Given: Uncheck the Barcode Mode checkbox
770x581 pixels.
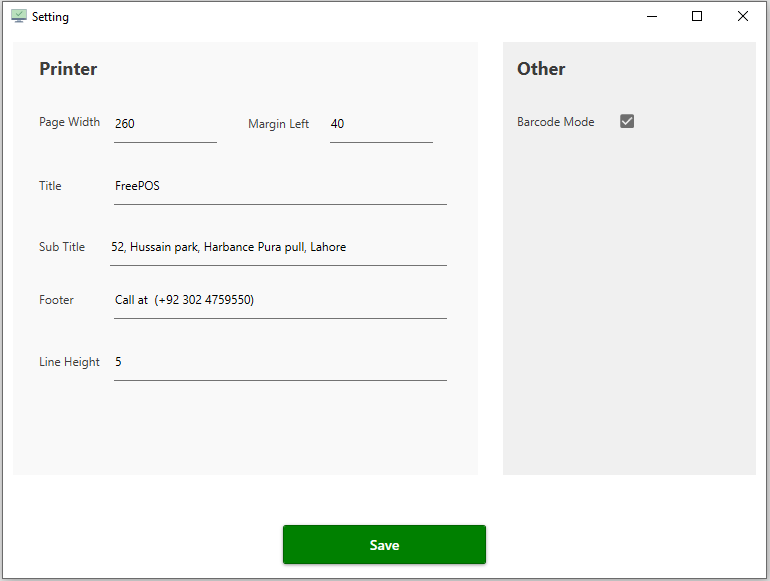Looking at the screenshot, I should pyautogui.click(x=627, y=121).
